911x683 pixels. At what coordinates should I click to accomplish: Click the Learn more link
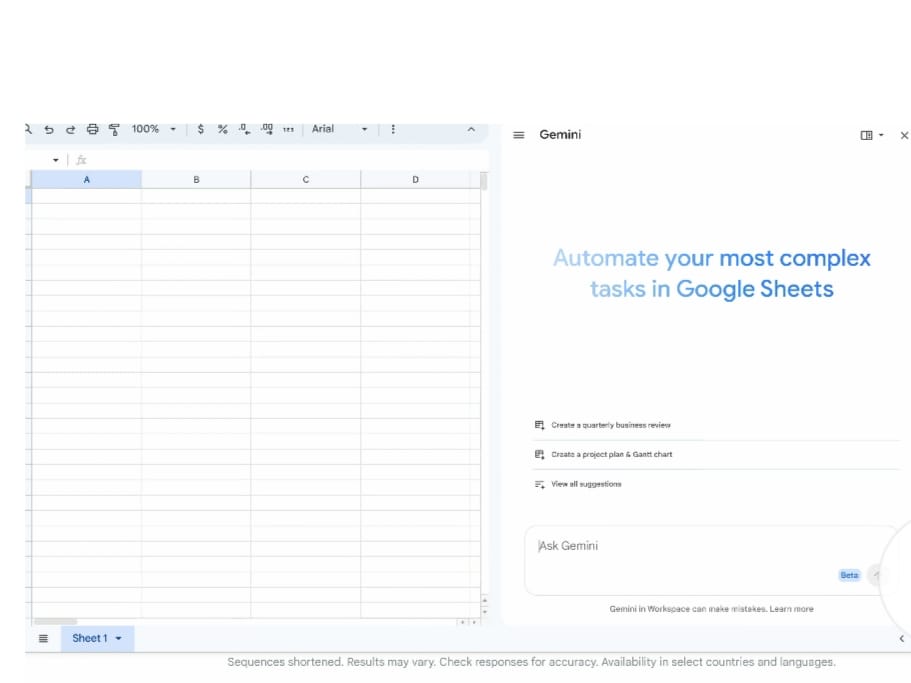coord(791,608)
